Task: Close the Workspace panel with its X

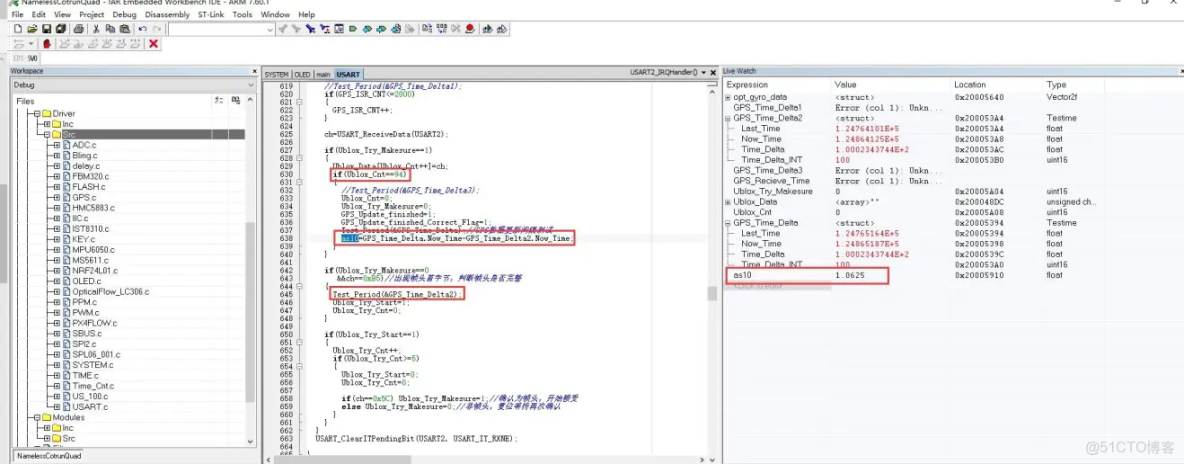Action: [253, 72]
